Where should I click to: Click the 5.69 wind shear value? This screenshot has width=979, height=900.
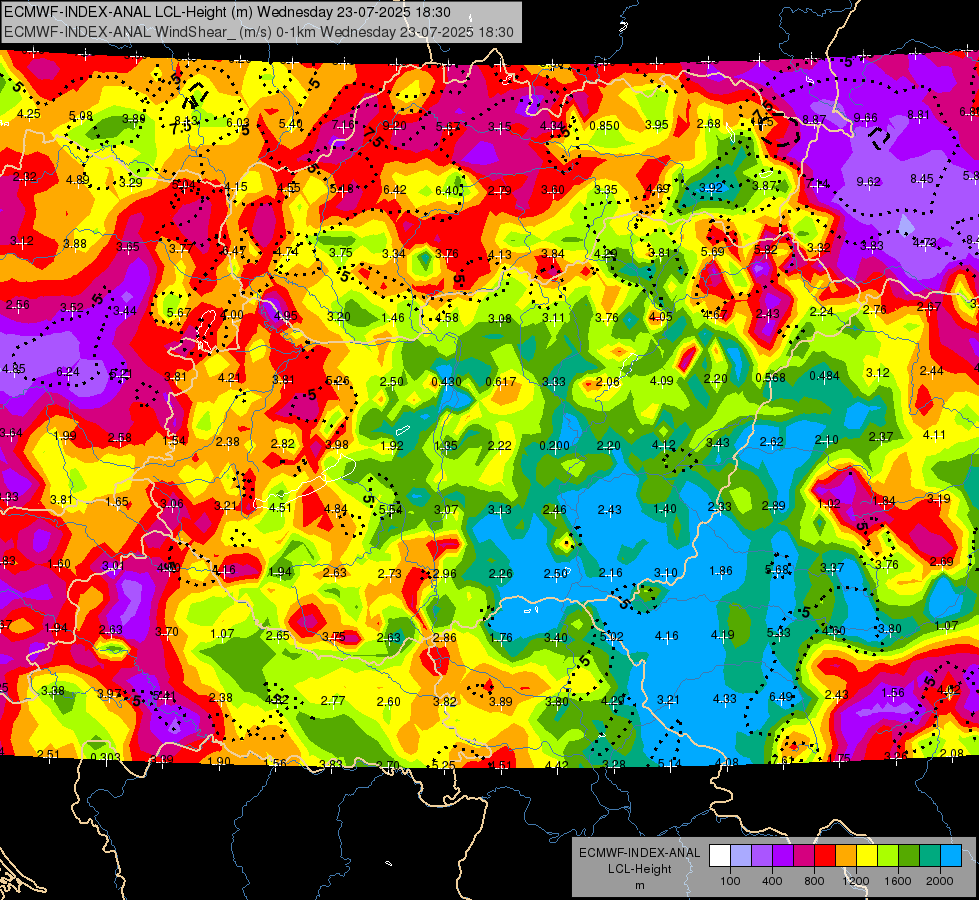point(712,252)
